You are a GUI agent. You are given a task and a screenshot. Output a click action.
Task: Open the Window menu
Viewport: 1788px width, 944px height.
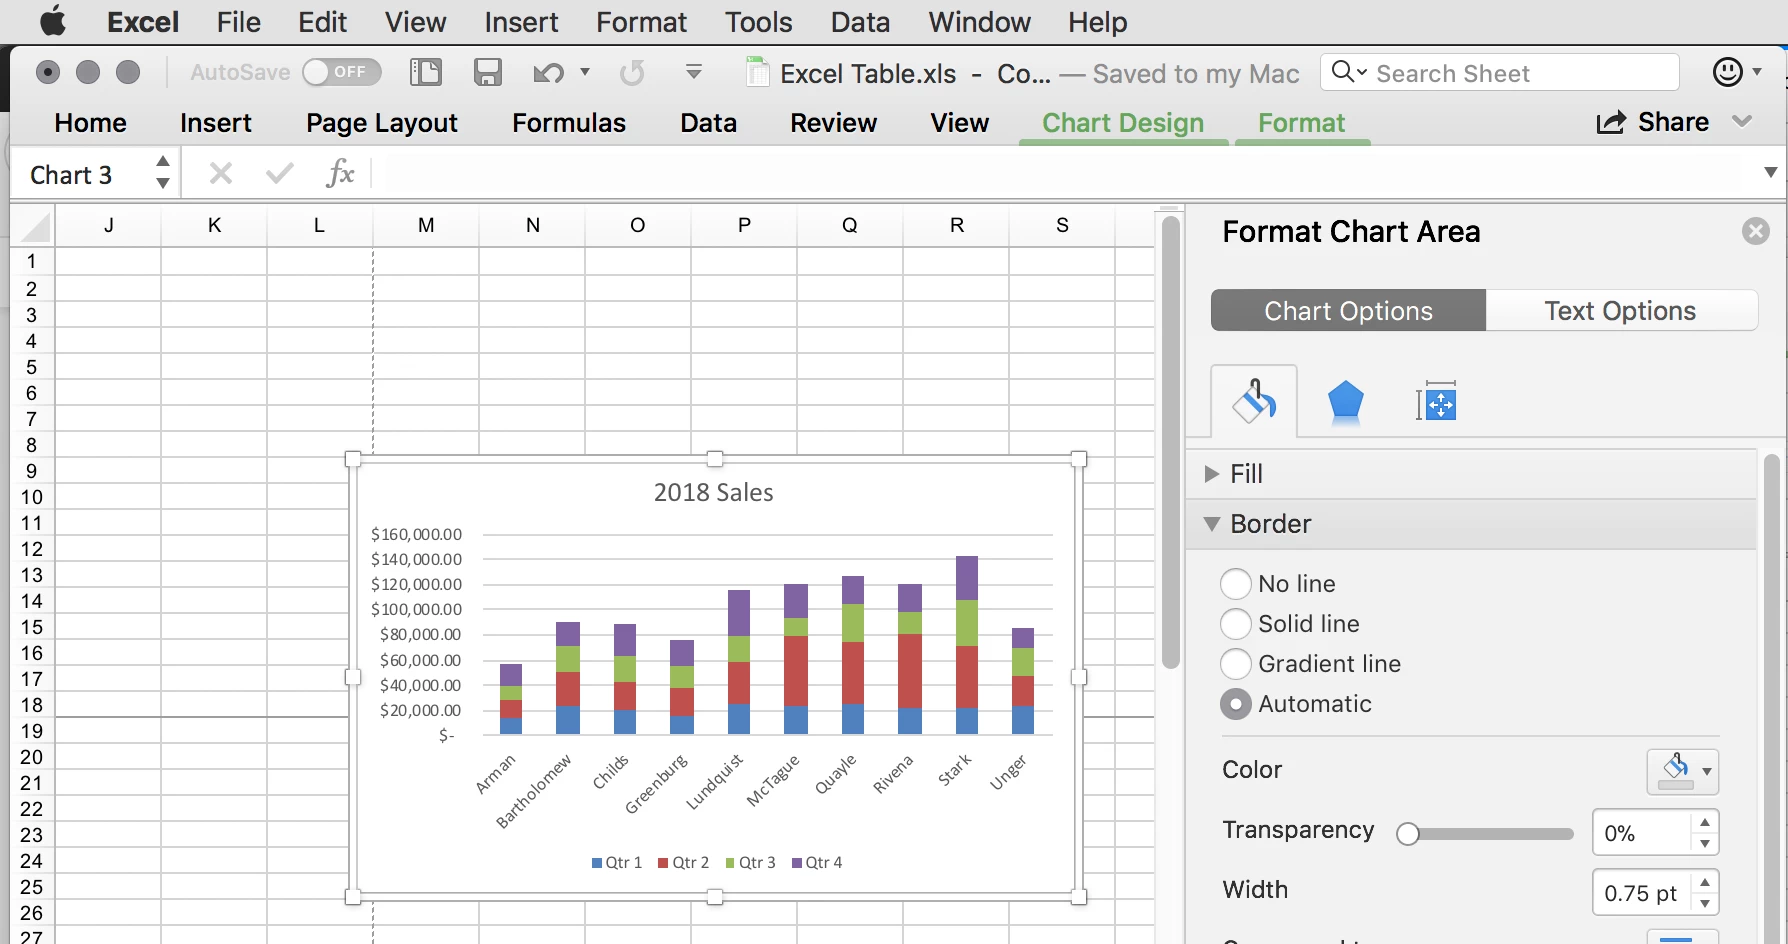(979, 22)
